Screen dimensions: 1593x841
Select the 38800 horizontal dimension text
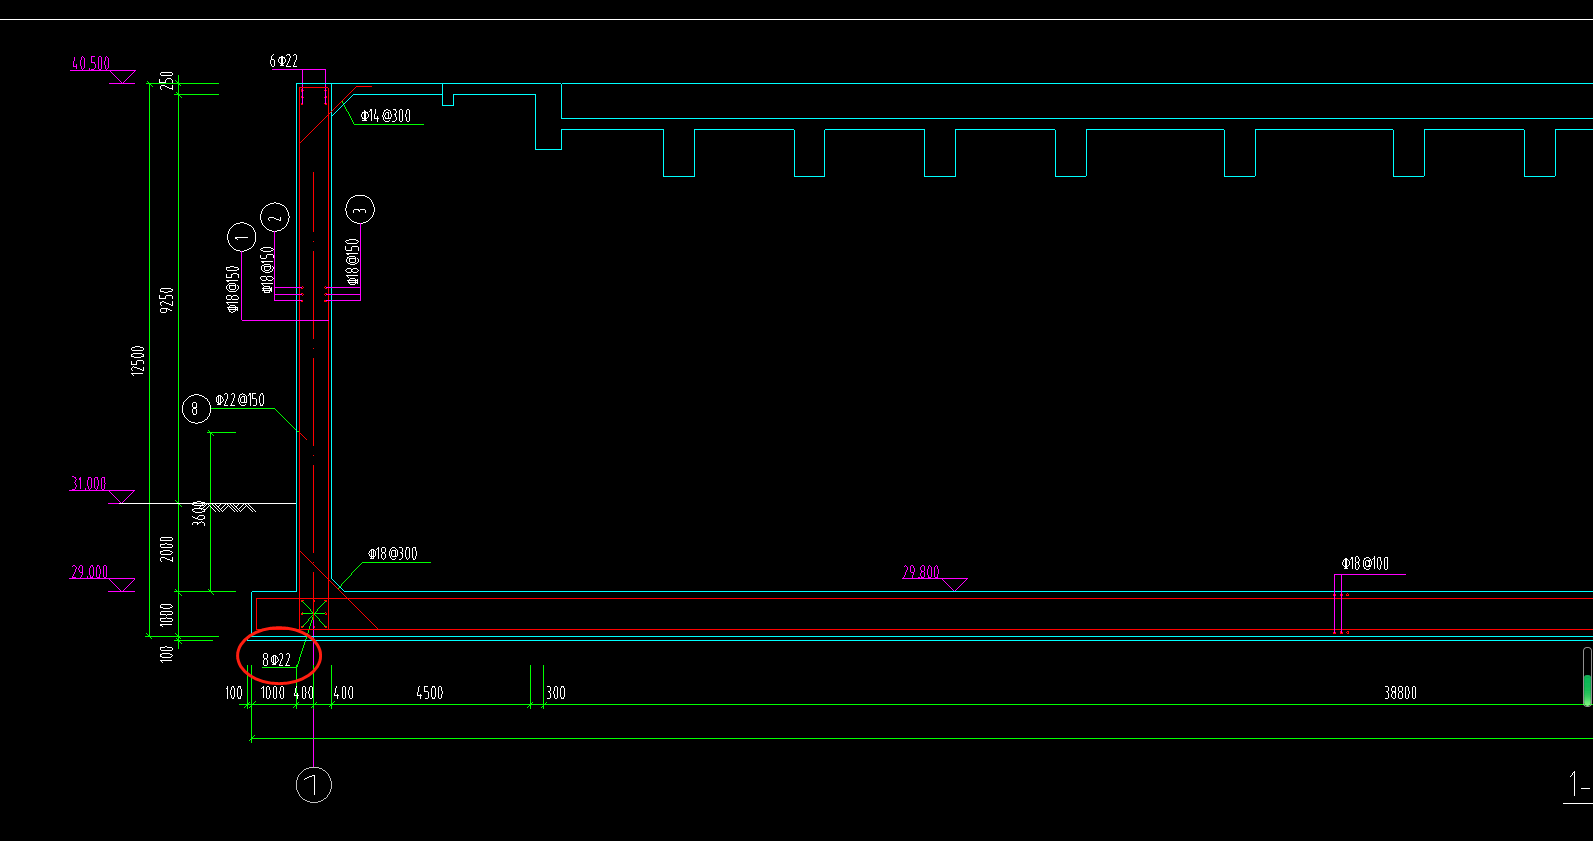1400,693
